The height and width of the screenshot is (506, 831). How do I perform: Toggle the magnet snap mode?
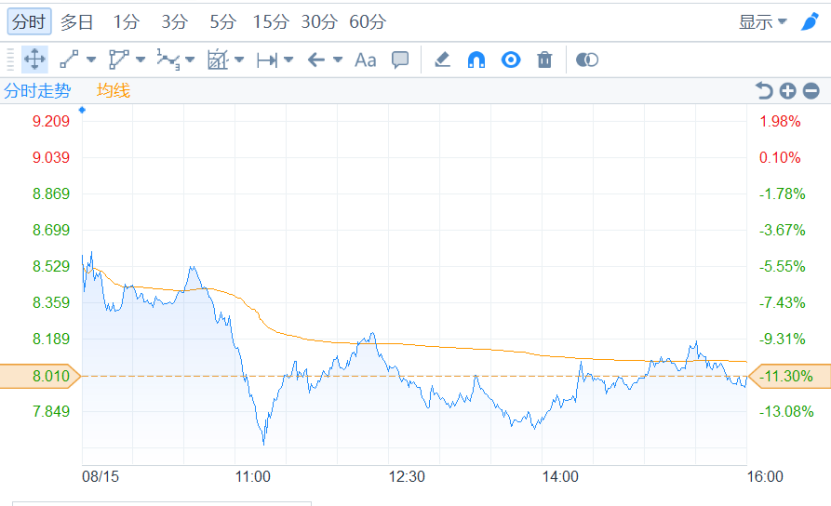476,59
